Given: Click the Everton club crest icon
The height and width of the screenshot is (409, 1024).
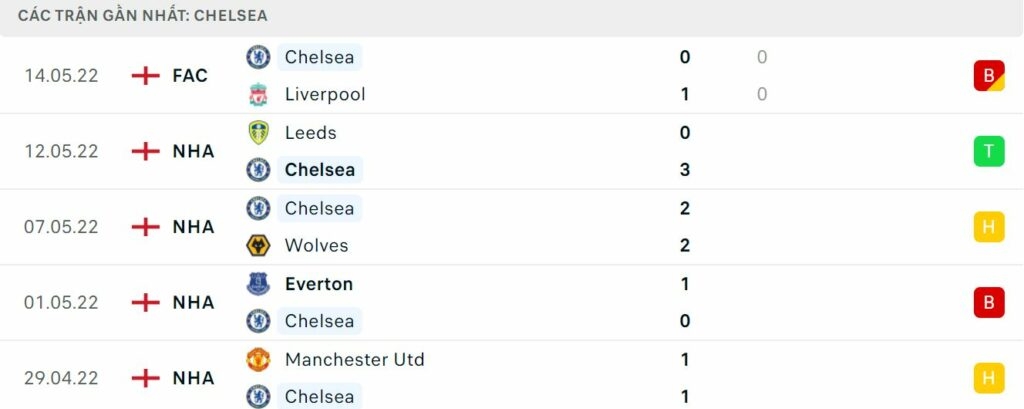Looking at the screenshot, I should pos(258,284).
